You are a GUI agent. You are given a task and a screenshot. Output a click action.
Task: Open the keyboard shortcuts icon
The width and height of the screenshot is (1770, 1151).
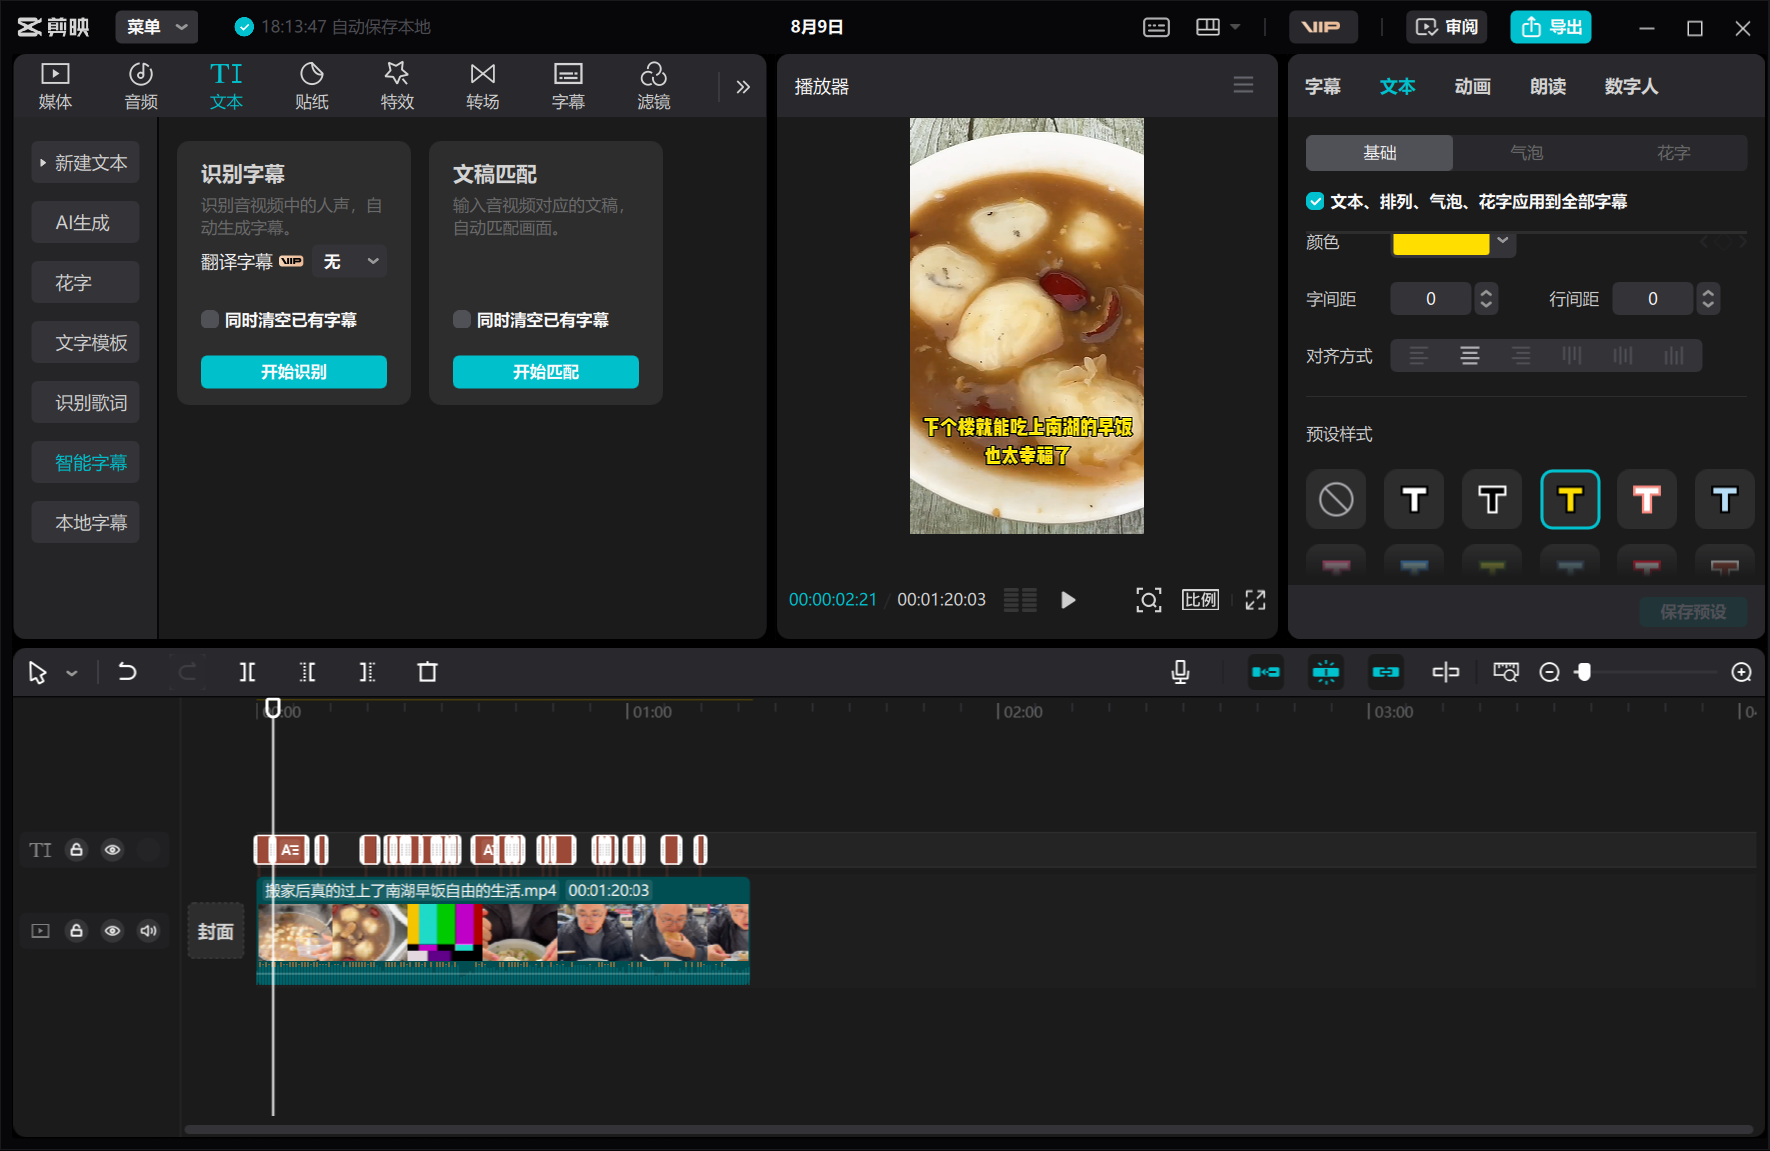coord(1156,27)
